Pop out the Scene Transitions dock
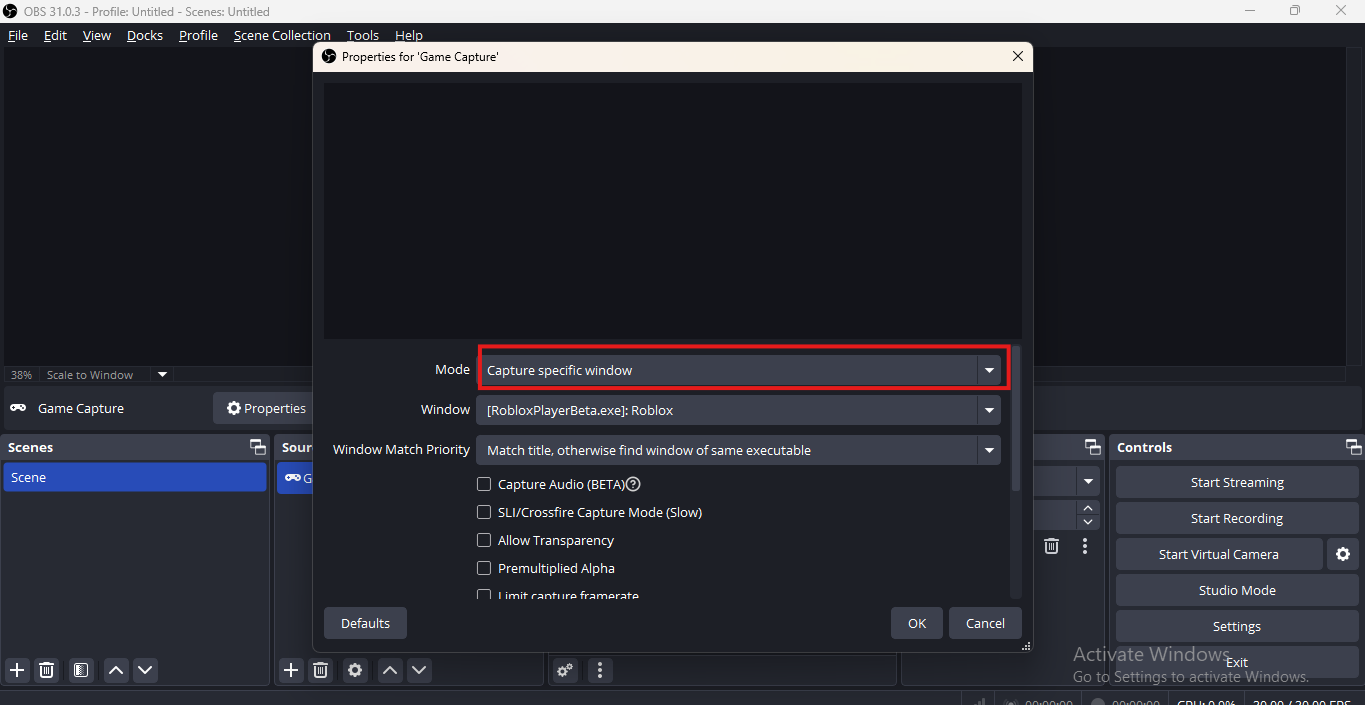 pyautogui.click(x=1094, y=447)
